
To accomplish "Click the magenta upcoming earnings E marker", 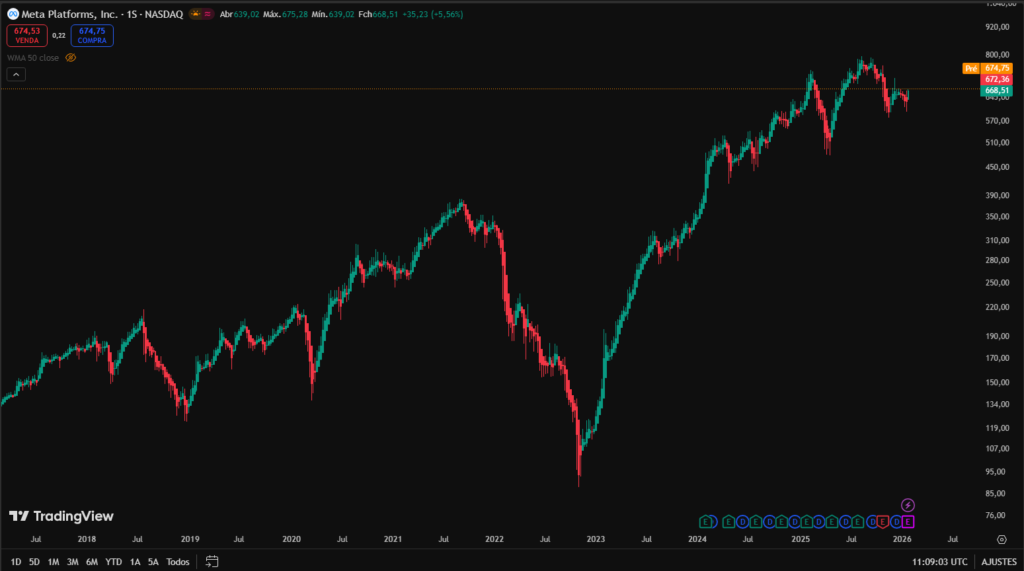I will point(908,522).
